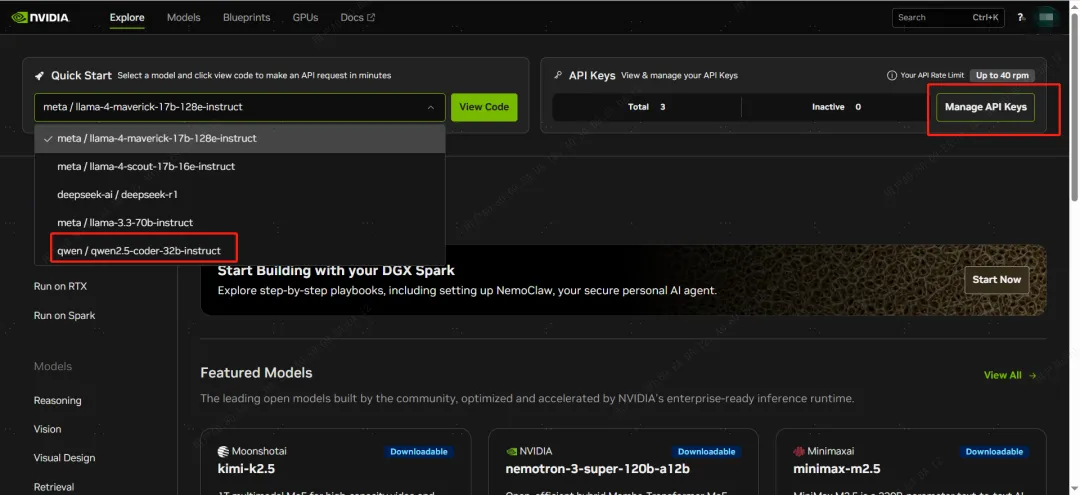Open the Vision models category

point(48,429)
